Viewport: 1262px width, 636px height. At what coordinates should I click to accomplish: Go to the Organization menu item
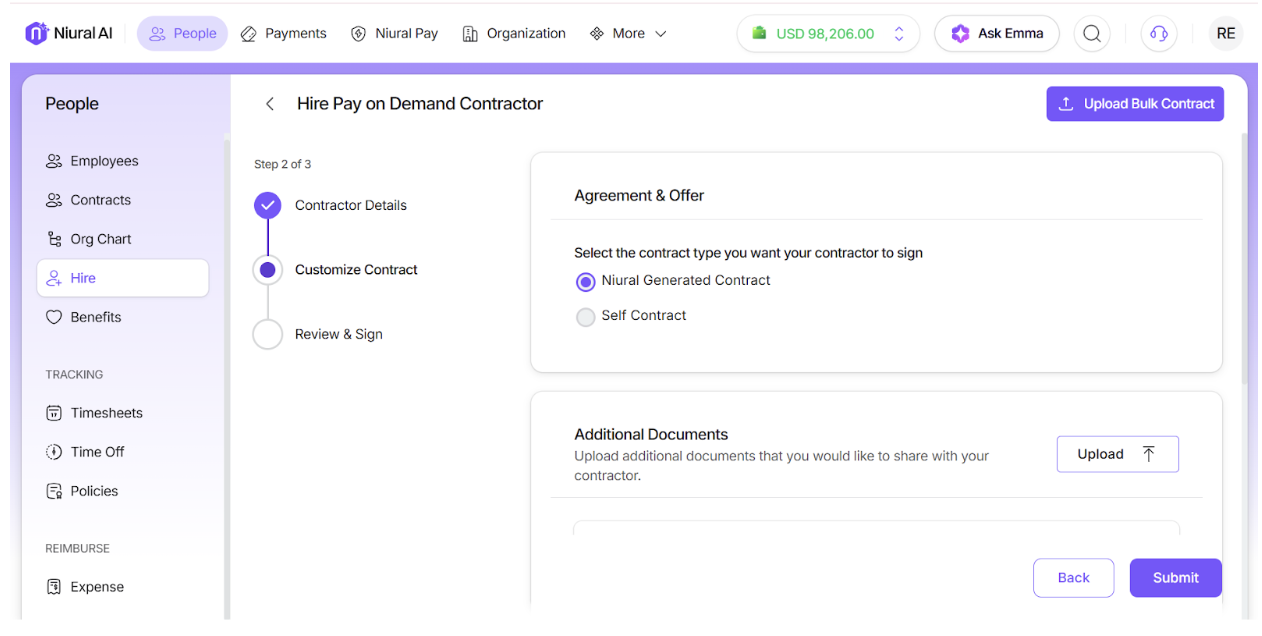(x=514, y=33)
